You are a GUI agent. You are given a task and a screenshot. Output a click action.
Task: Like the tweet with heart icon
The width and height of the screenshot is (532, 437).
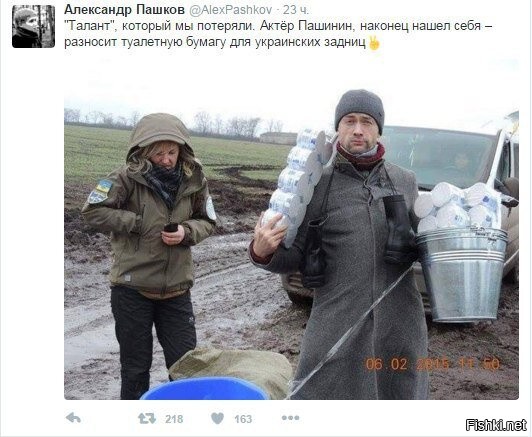pos(217,418)
